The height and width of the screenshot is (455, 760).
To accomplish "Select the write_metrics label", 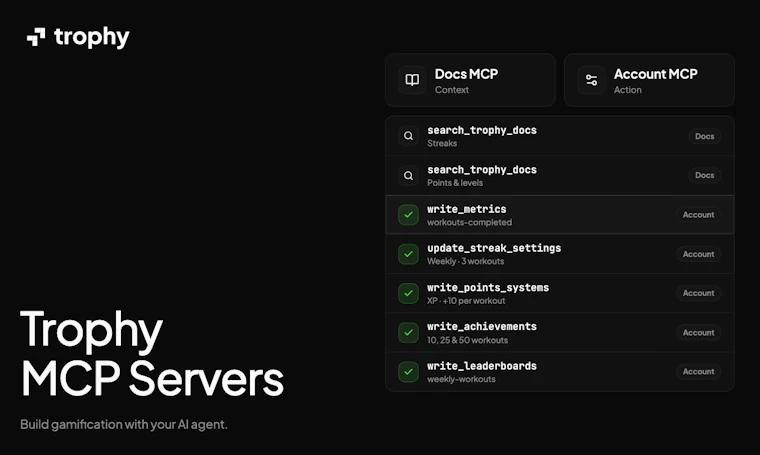I will (467, 209).
